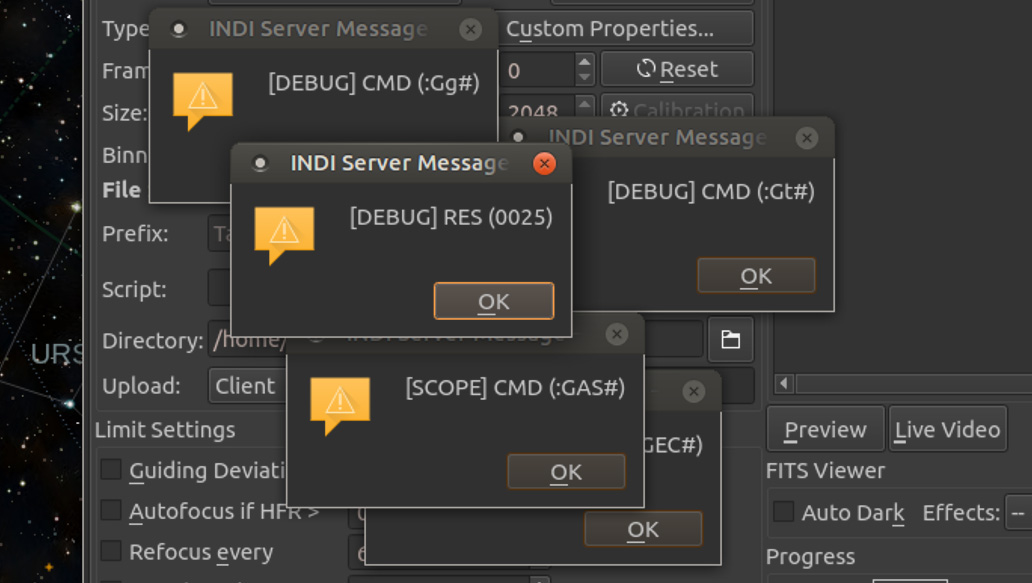Enable the Guiding Deviation limit checkbox
This screenshot has height=583, width=1032.
[x=111, y=470]
